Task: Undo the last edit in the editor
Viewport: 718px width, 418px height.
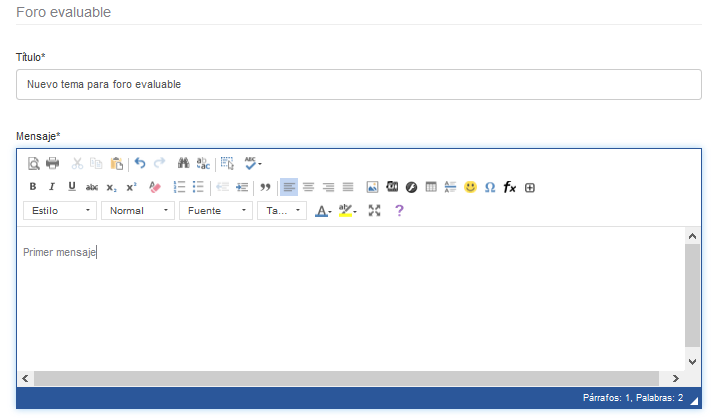Action: (140, 163)
